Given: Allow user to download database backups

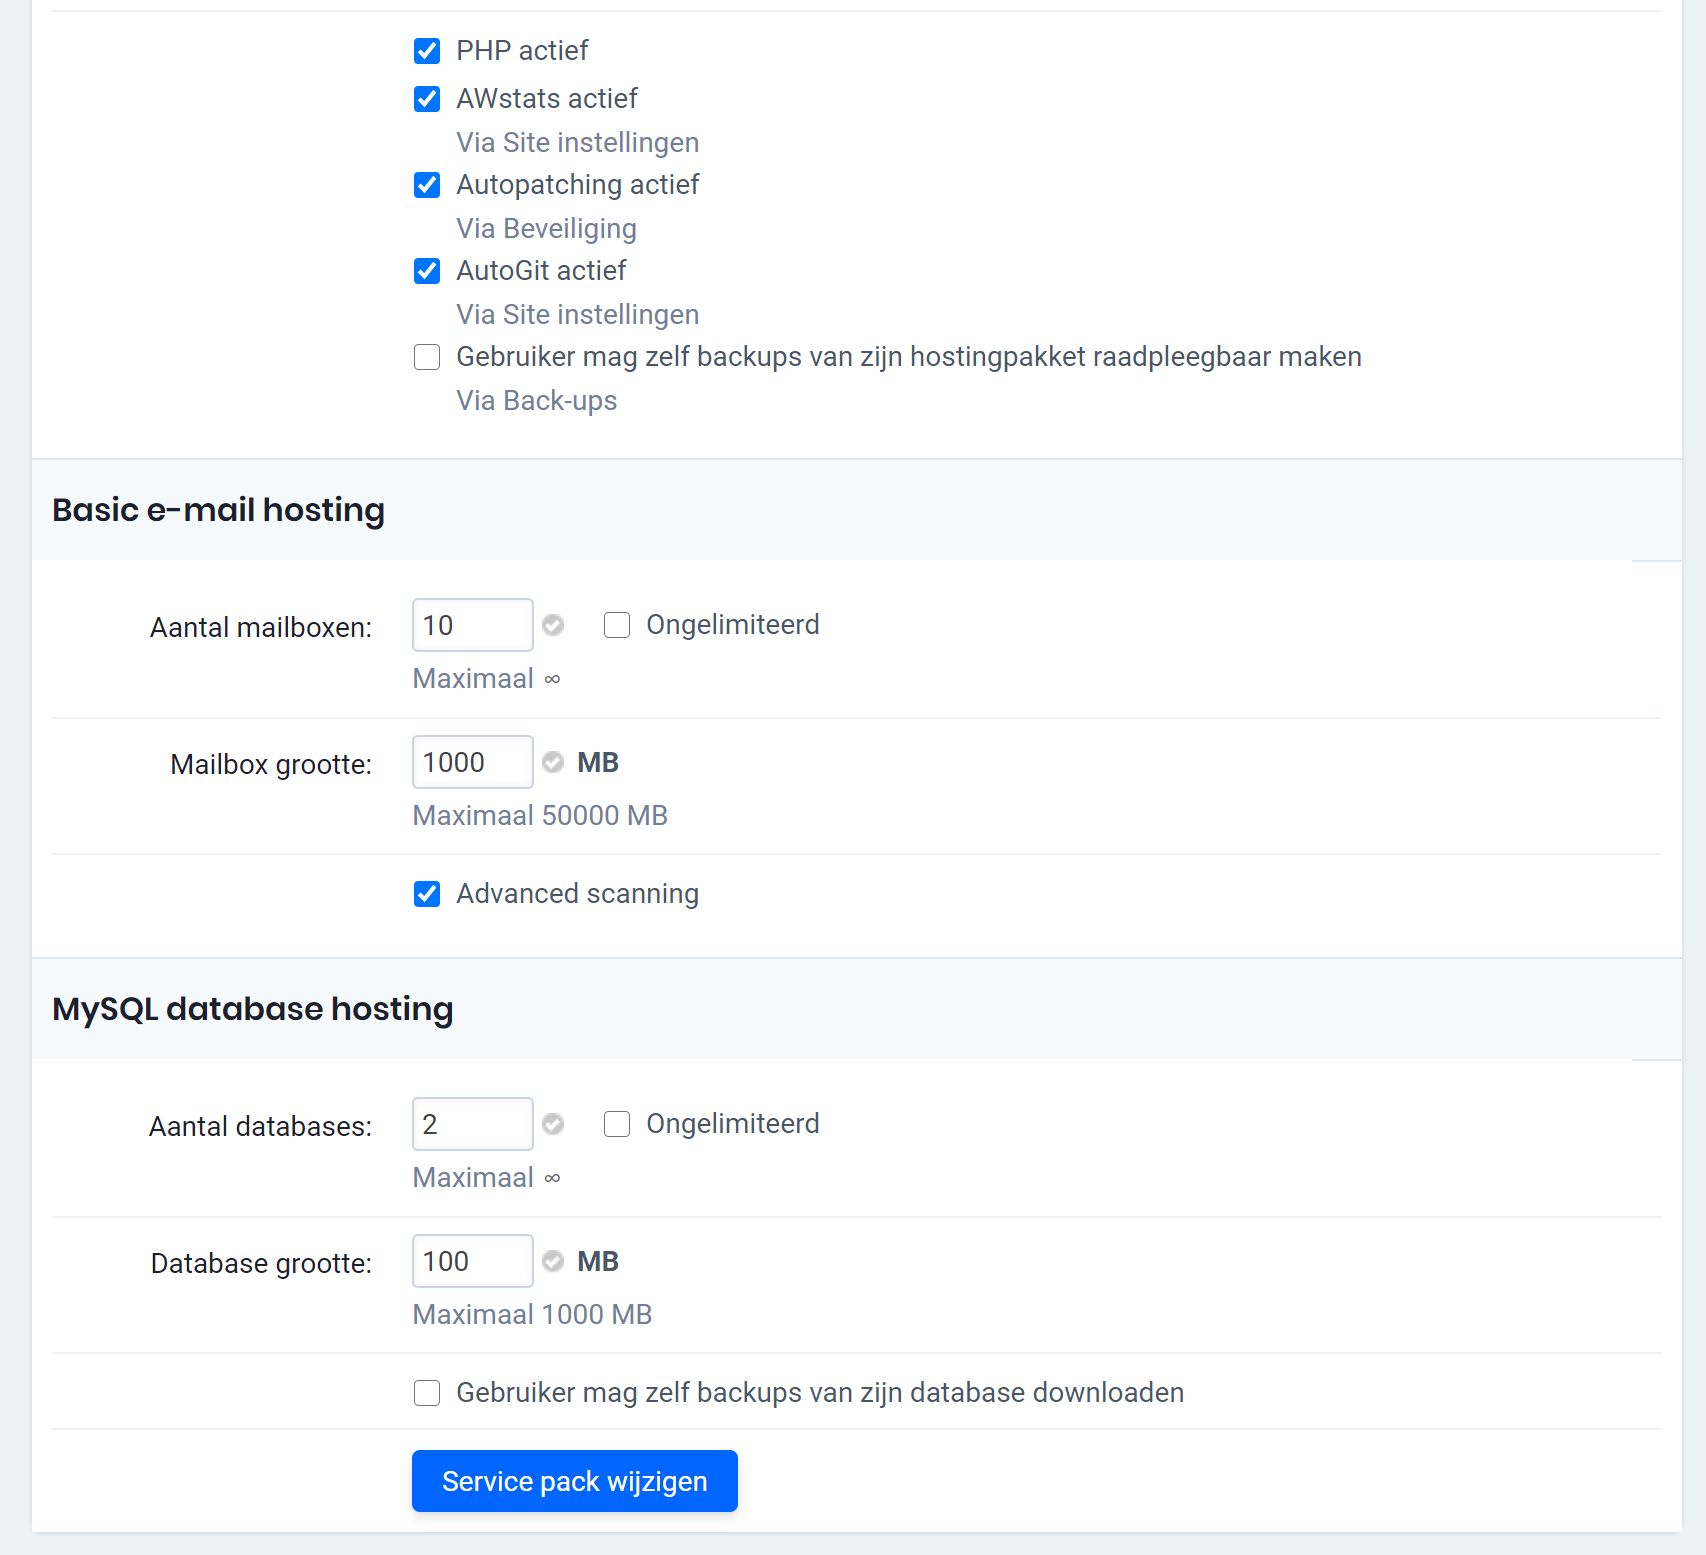Looking at the screenshot, I should tap(427, 1392).
